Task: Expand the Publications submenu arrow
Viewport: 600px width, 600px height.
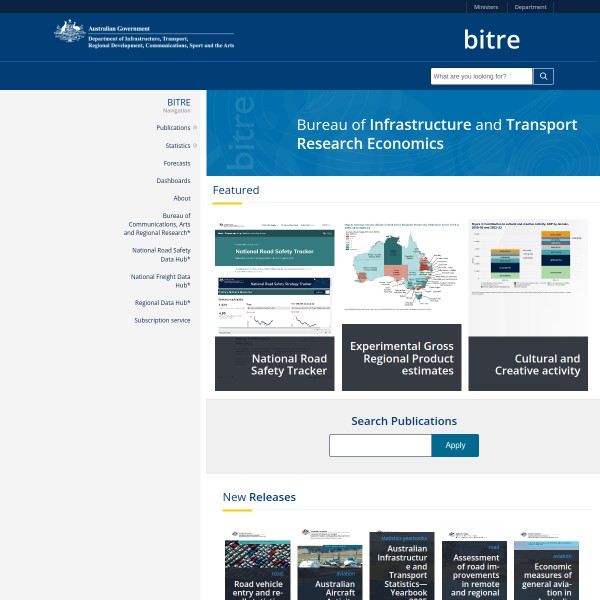Action: (x=195, y=128)
